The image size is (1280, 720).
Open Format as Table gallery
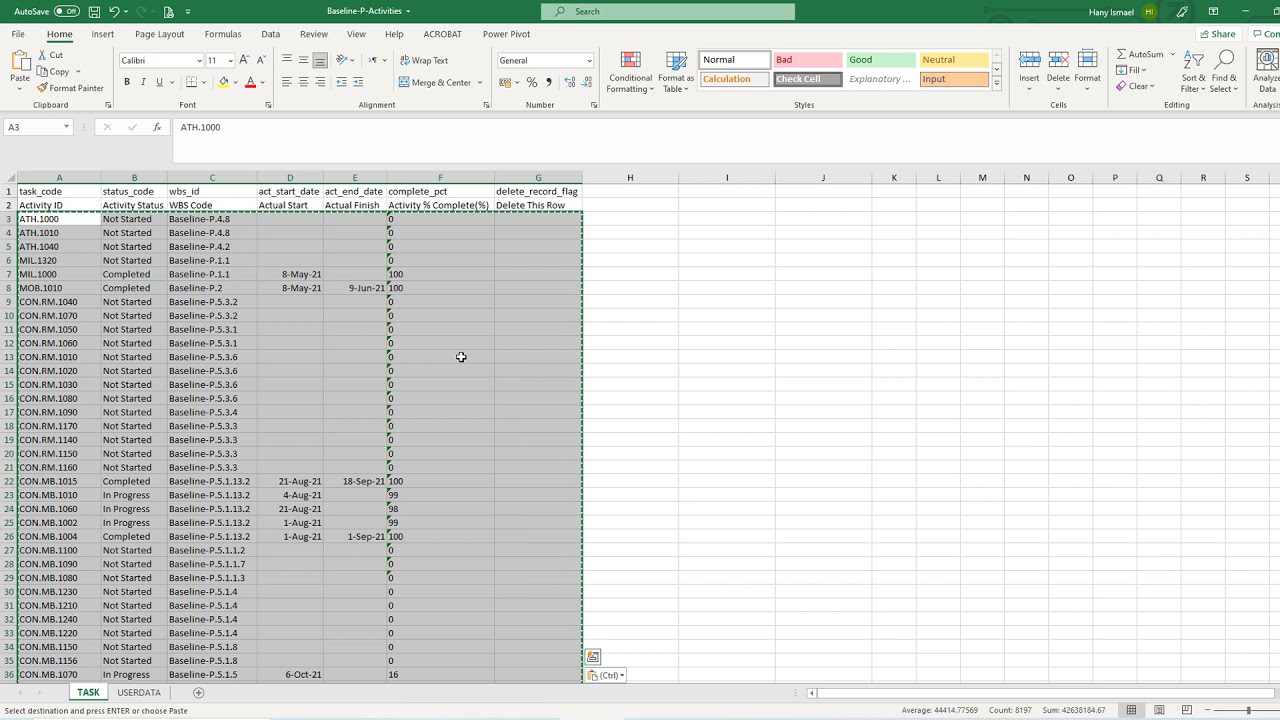tap(676, 72)
